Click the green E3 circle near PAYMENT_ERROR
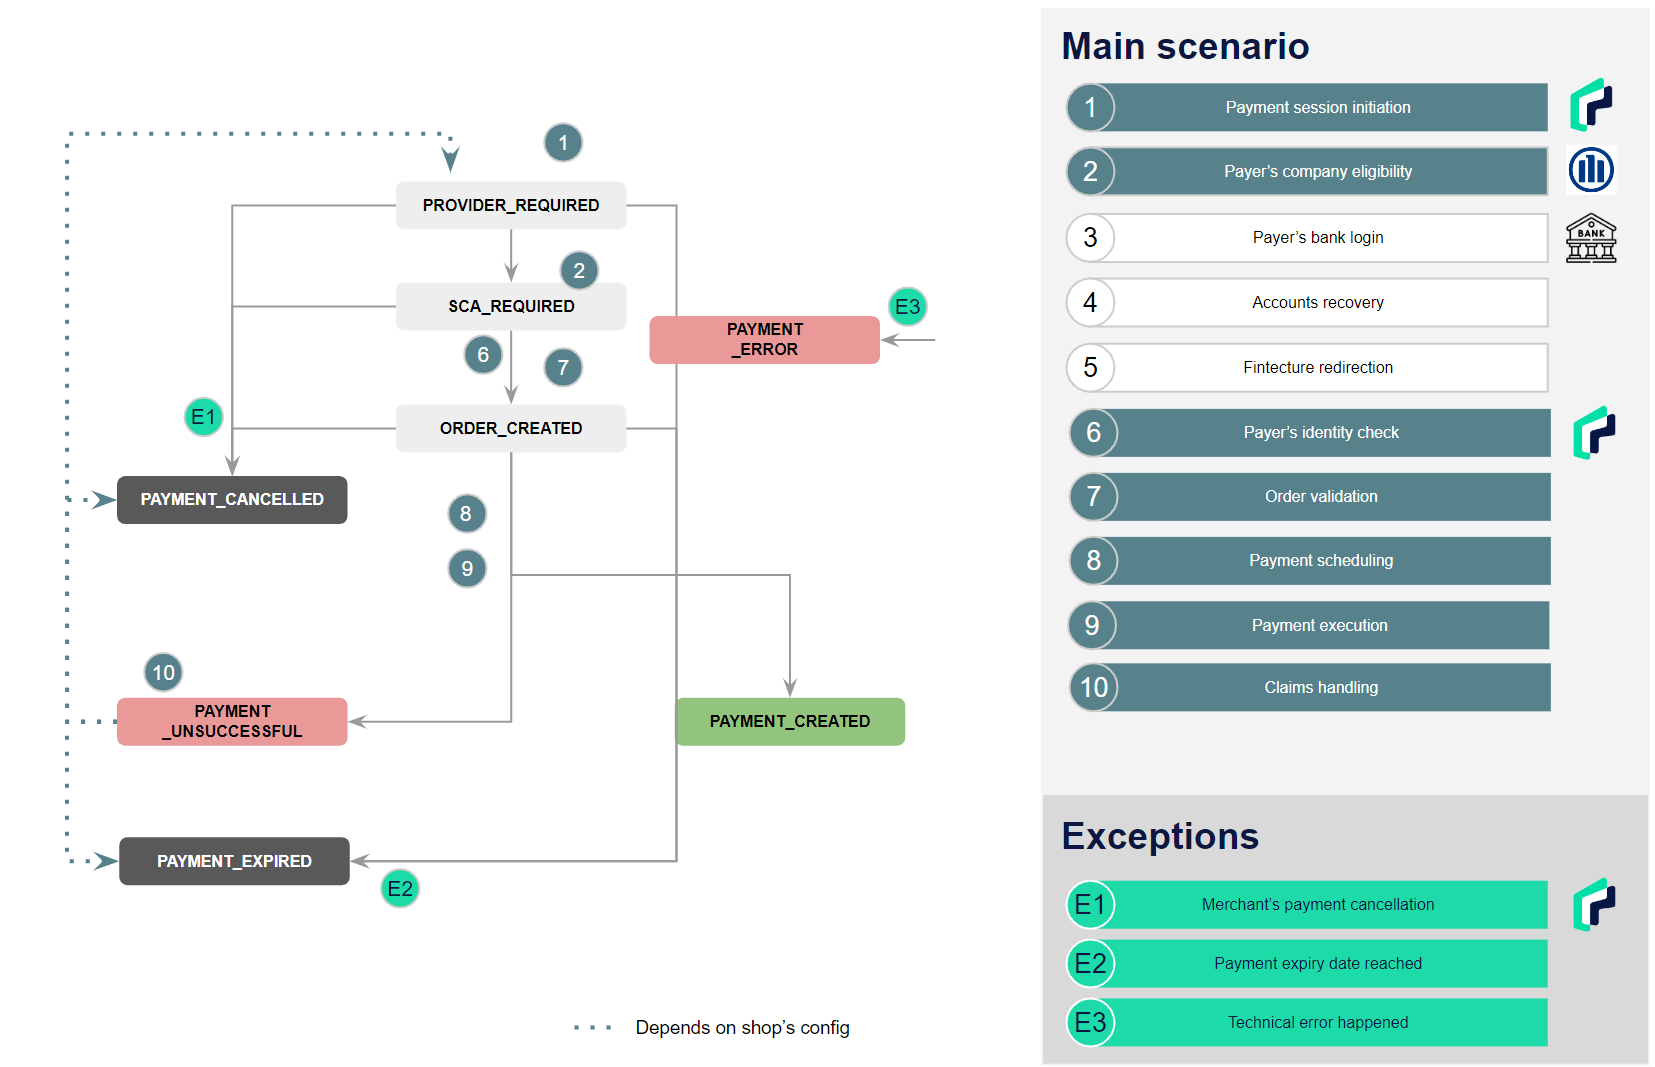The width and height of the screenshot is (1655, 1067). pos(907,307)
